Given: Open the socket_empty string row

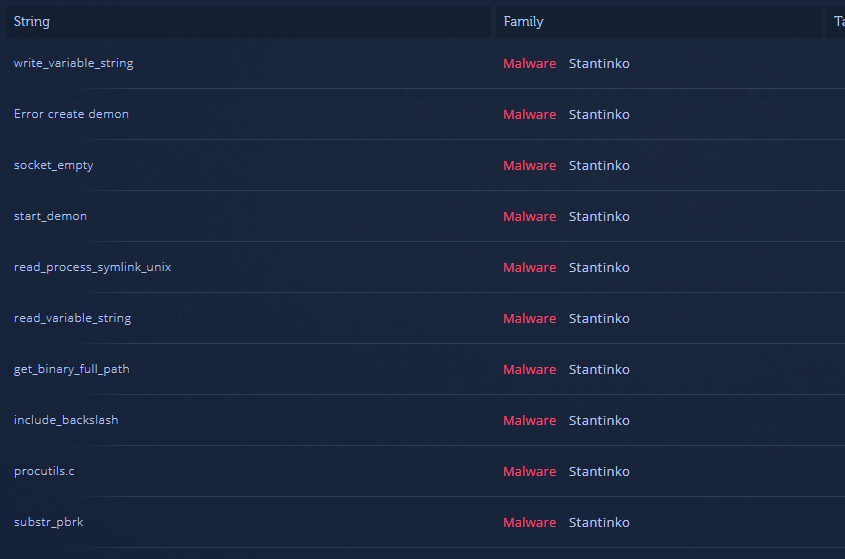Looking at the screenshot, I should click(x=53, y=165).
